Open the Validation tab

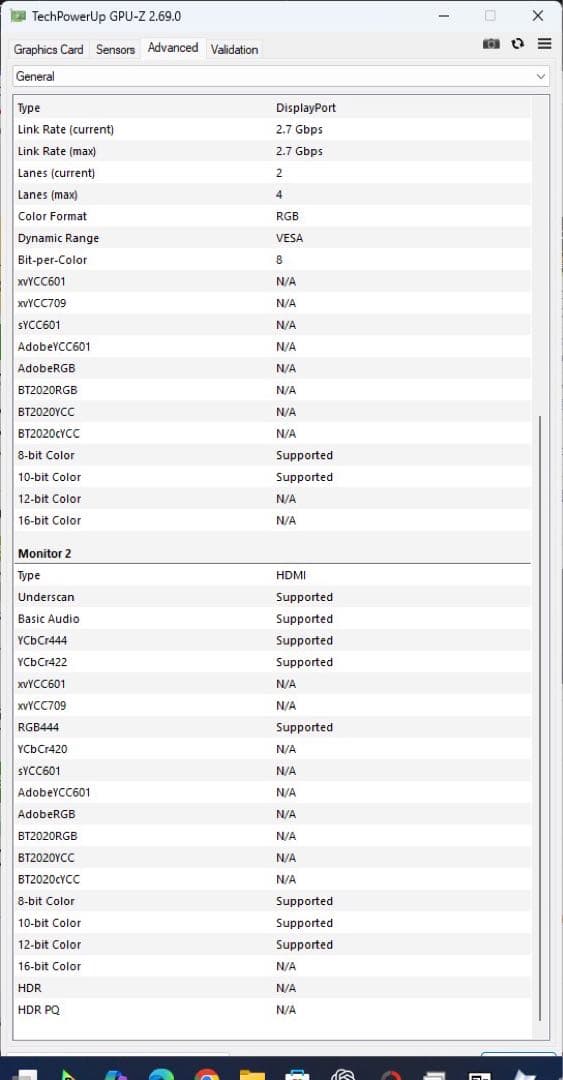point(234,50)
